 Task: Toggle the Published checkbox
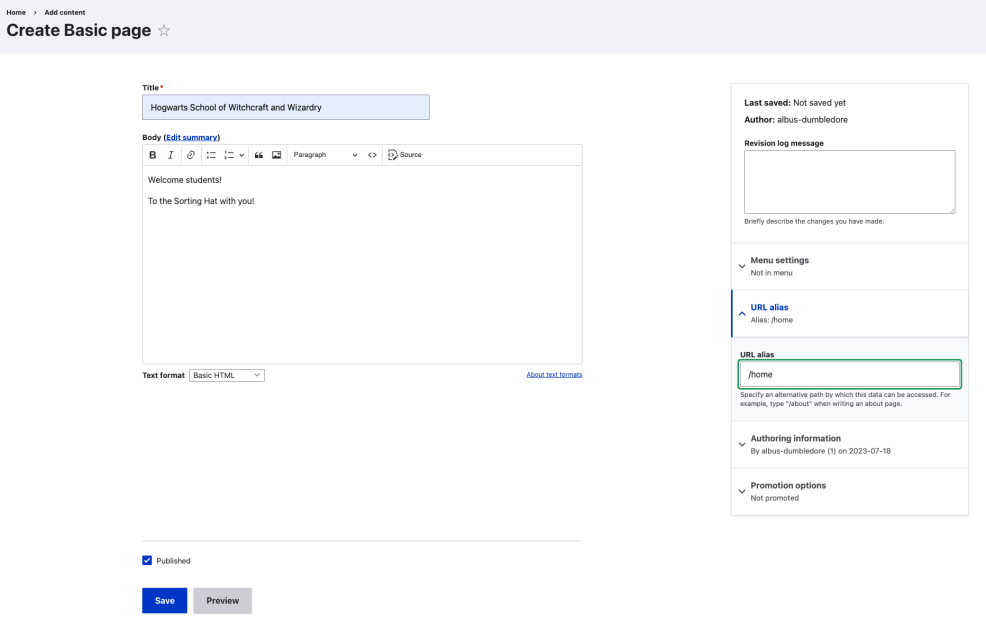point(148,561)
